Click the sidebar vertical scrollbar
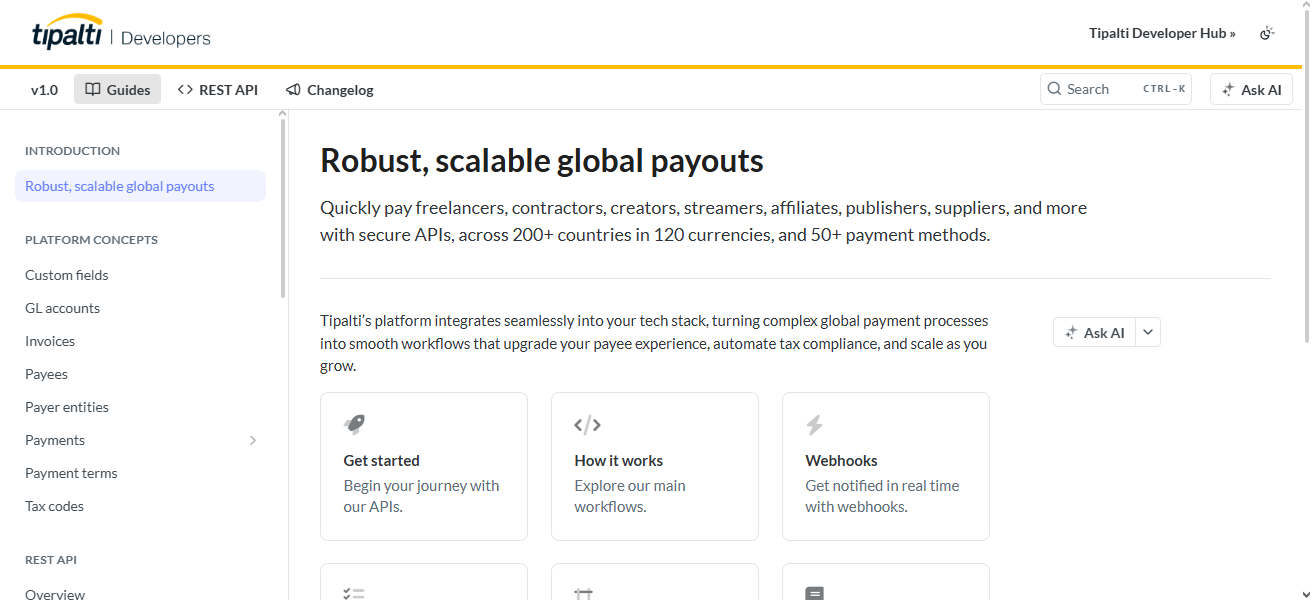The image size is (1312, 600). pos(283,210)
